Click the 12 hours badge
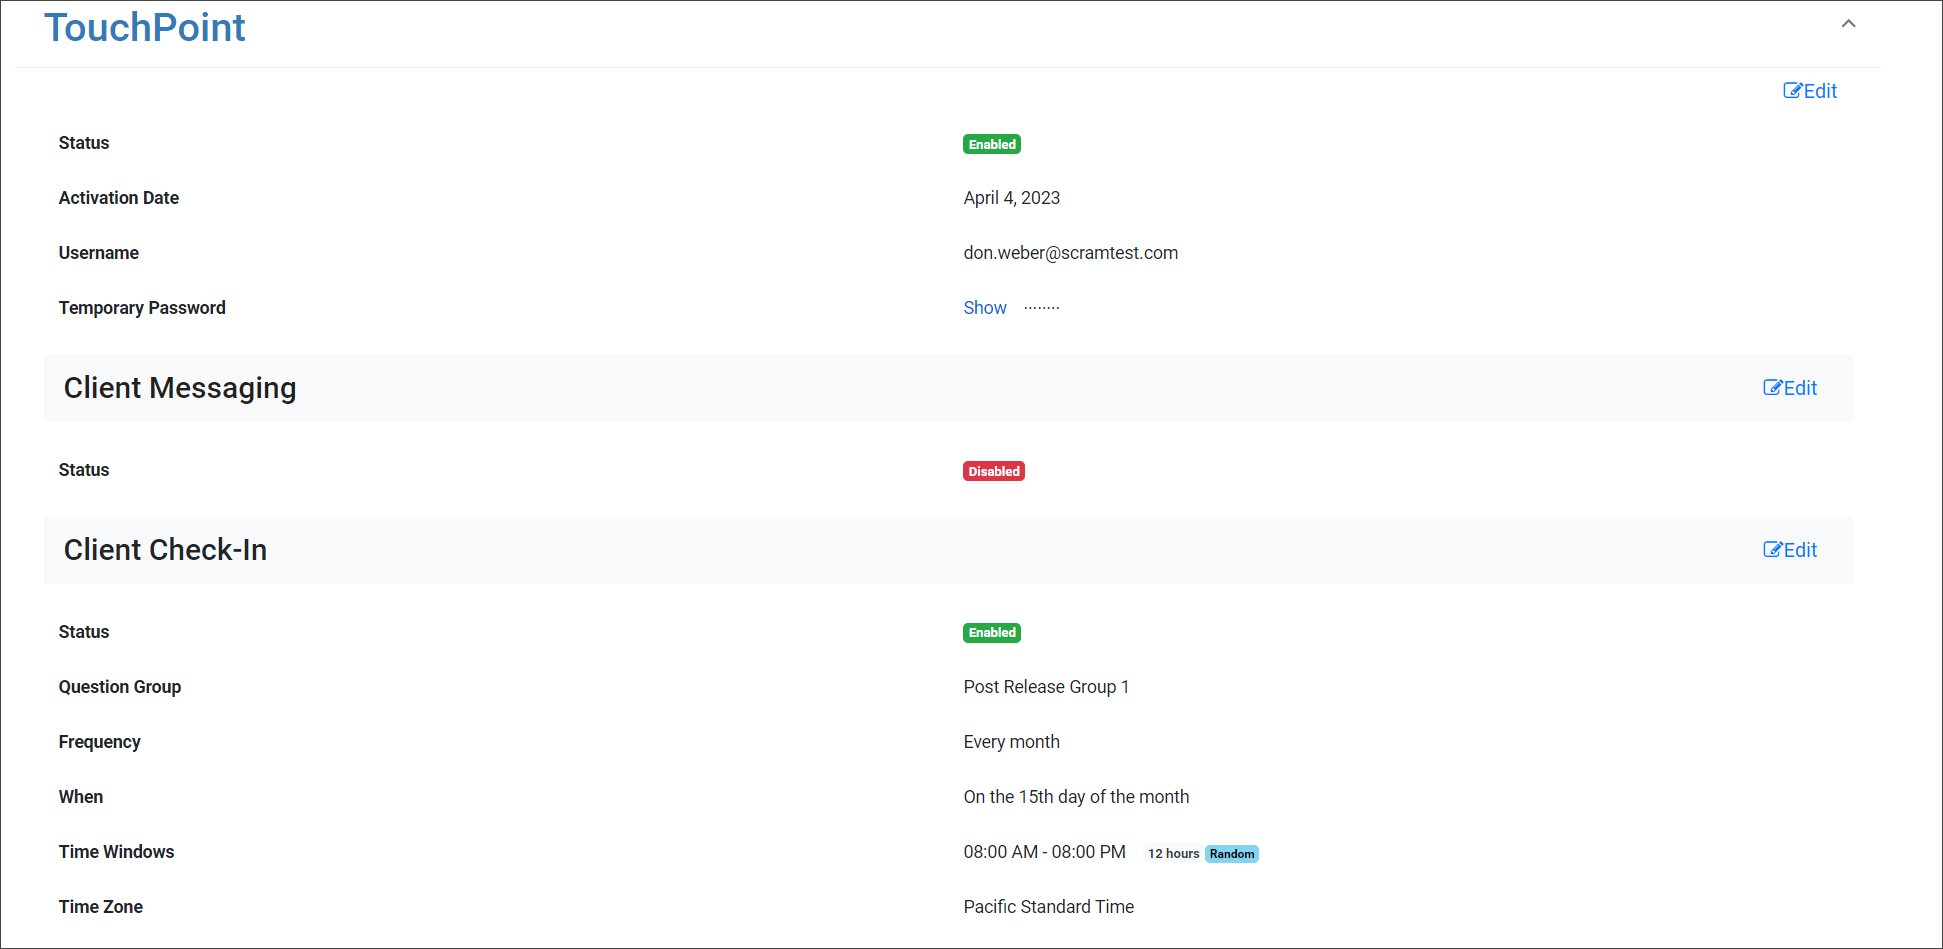The width and height of the screenshot is (1943, 949). point(1172,854)
